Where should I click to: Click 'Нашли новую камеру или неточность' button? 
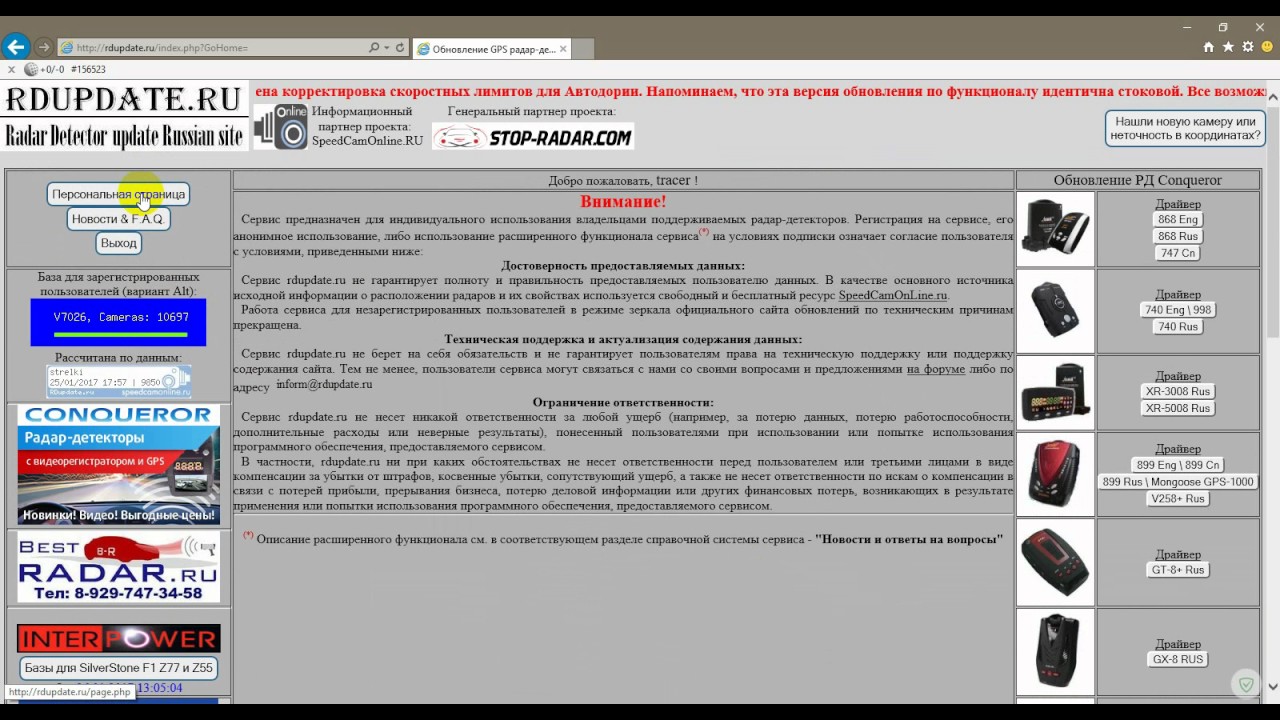(1185, 128)
